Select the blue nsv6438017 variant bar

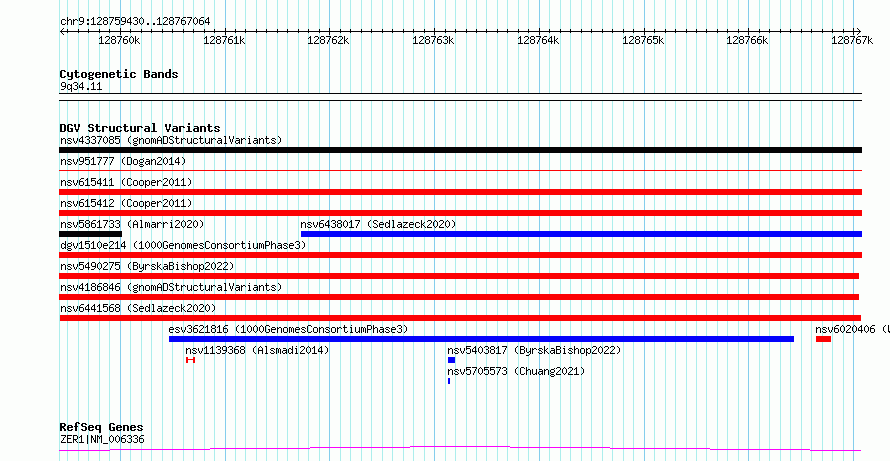click(x=581, y=234)
